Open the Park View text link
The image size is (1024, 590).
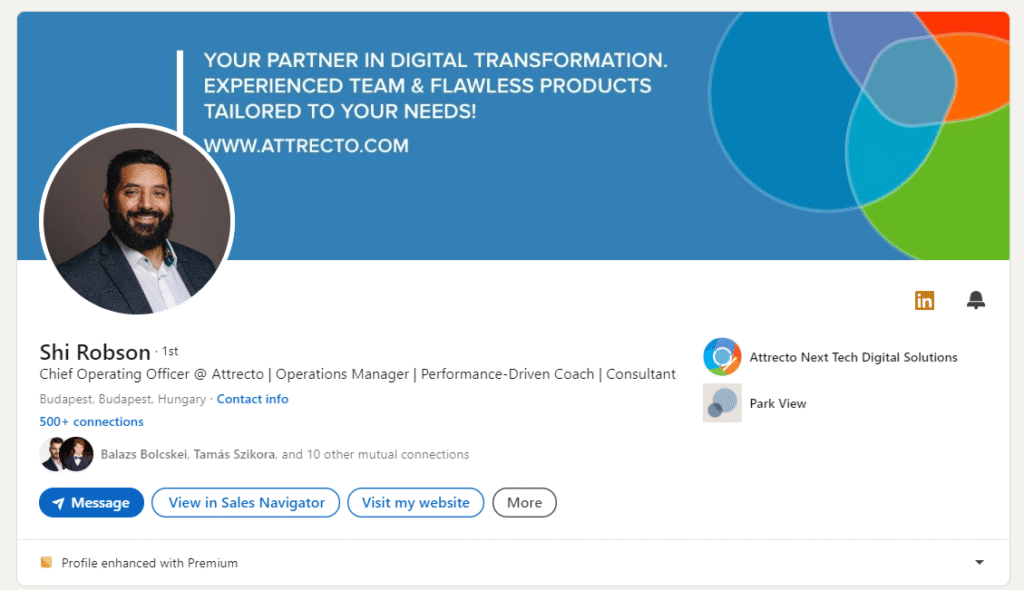pos(778,403)
